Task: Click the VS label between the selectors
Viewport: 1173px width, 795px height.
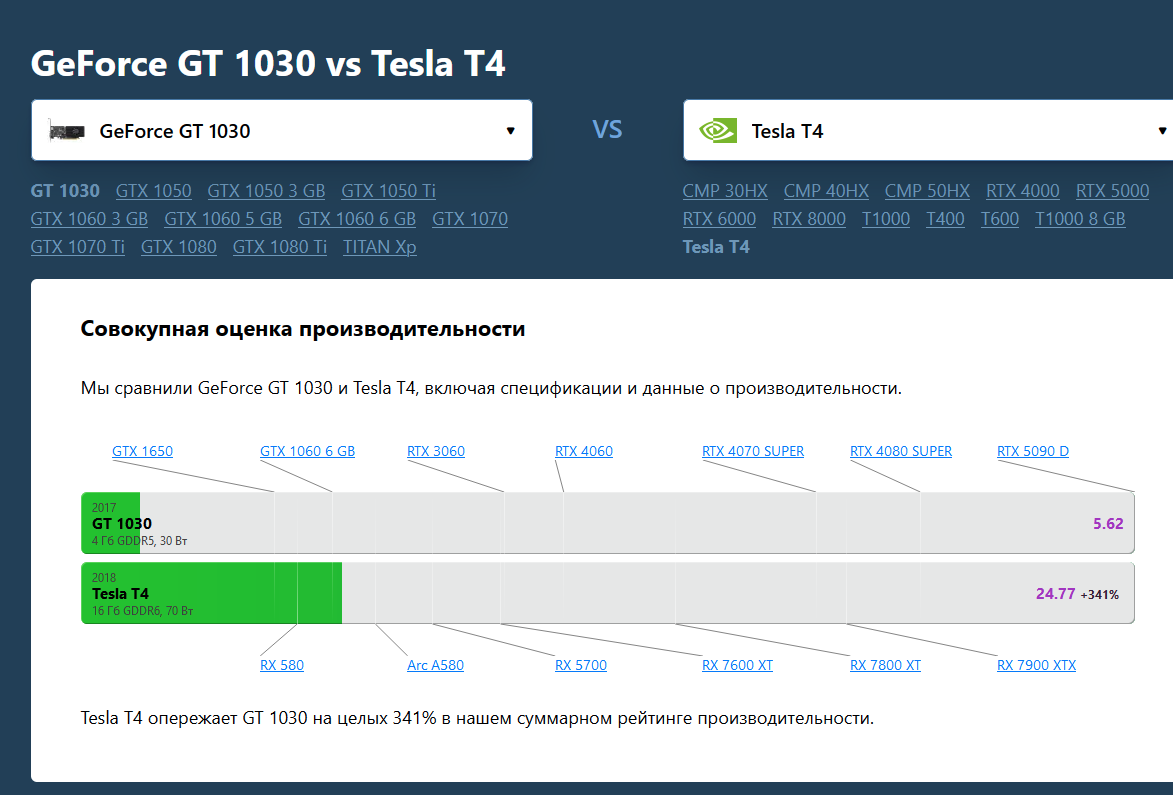Action: (x=607, y=129)
